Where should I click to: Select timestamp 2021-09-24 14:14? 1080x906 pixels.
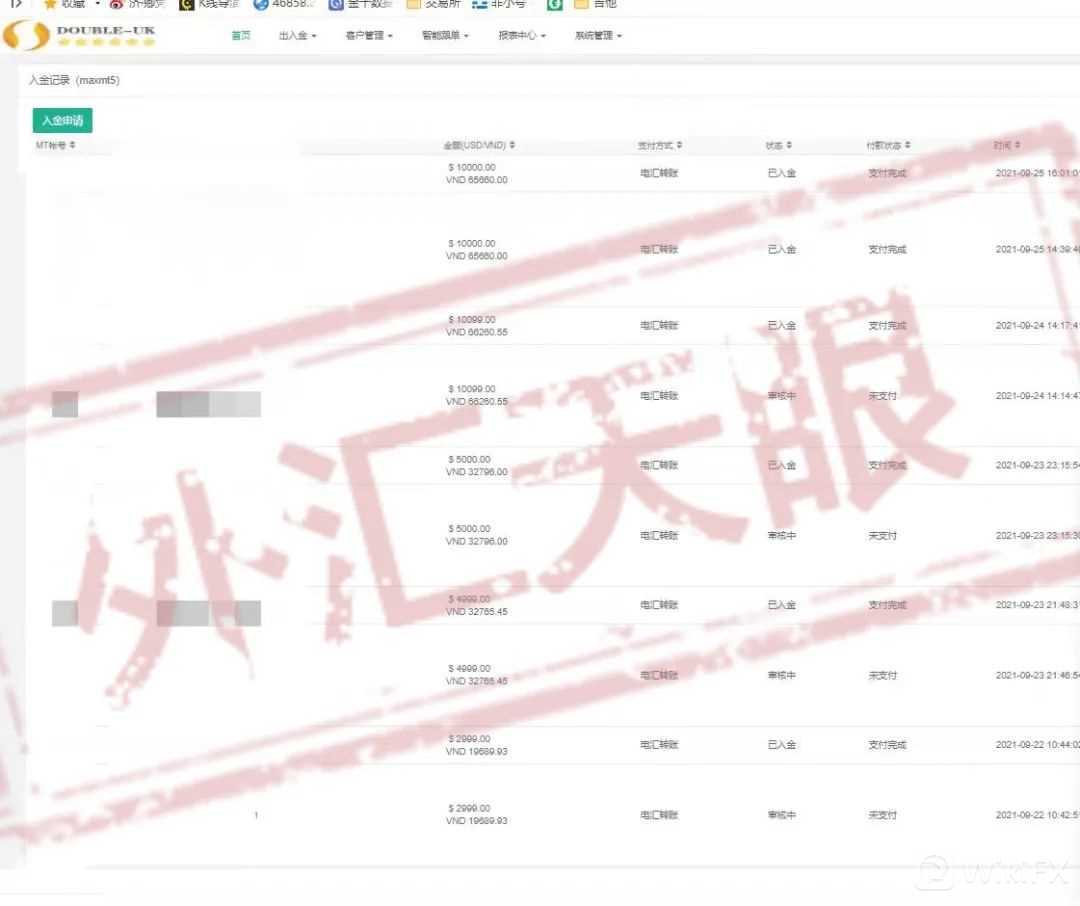1037,395
